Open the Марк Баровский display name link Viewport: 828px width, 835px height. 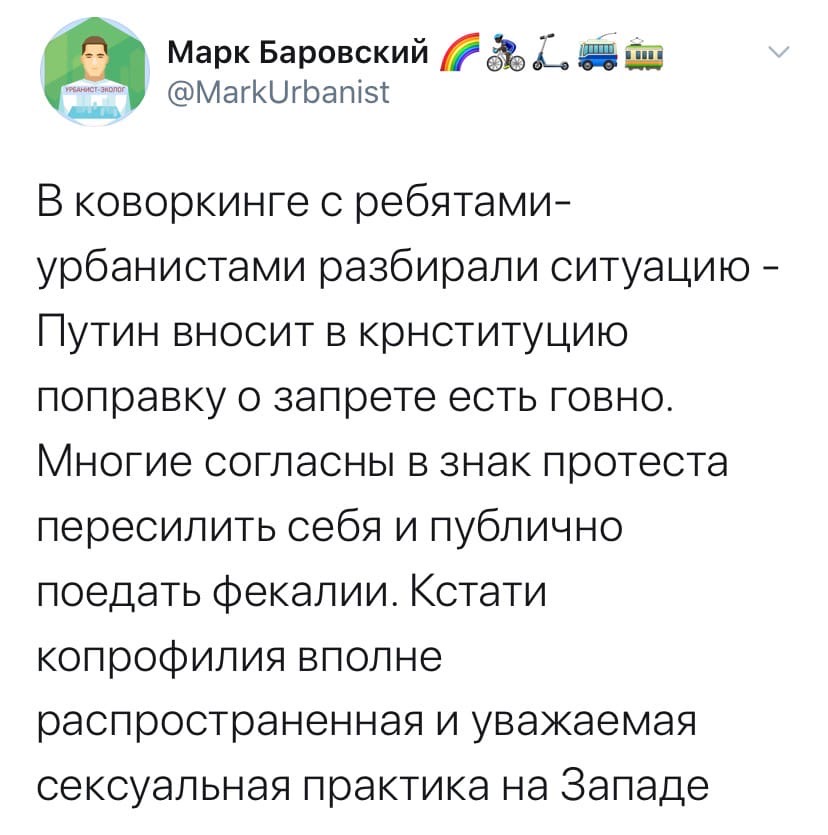pos(298,52)
